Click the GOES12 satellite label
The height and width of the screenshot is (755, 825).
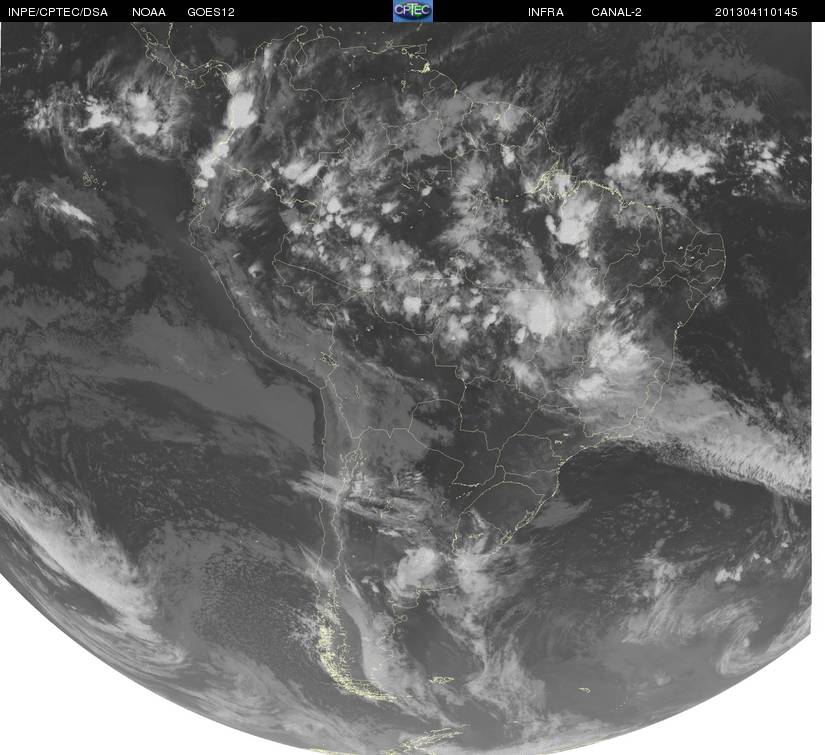click(211, 12)
